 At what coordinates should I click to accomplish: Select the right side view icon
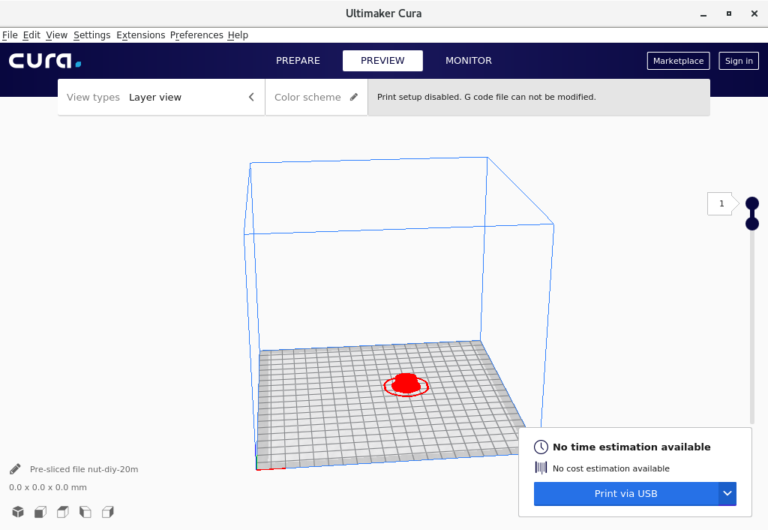107,512
